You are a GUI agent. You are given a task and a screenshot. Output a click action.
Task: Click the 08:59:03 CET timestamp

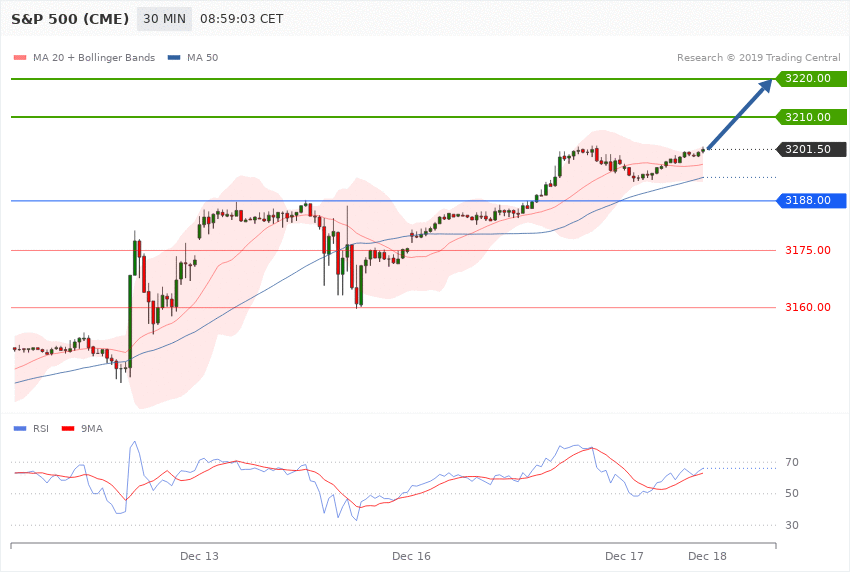[x=241, y=19]
